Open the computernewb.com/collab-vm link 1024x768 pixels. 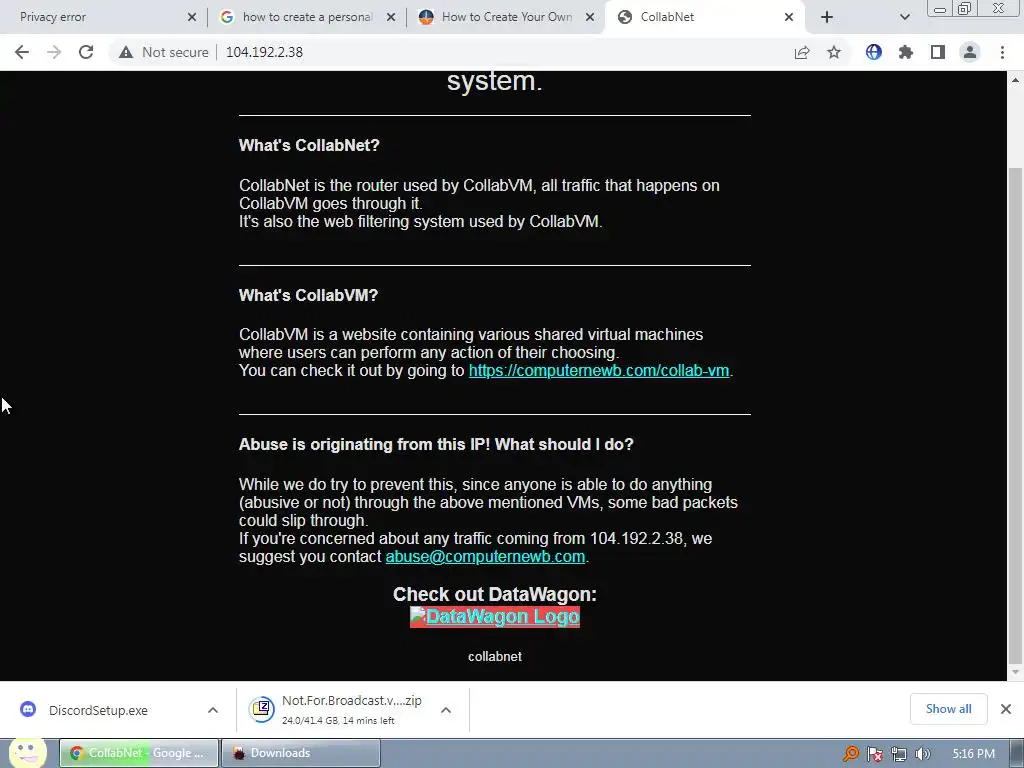click(599, 370)
